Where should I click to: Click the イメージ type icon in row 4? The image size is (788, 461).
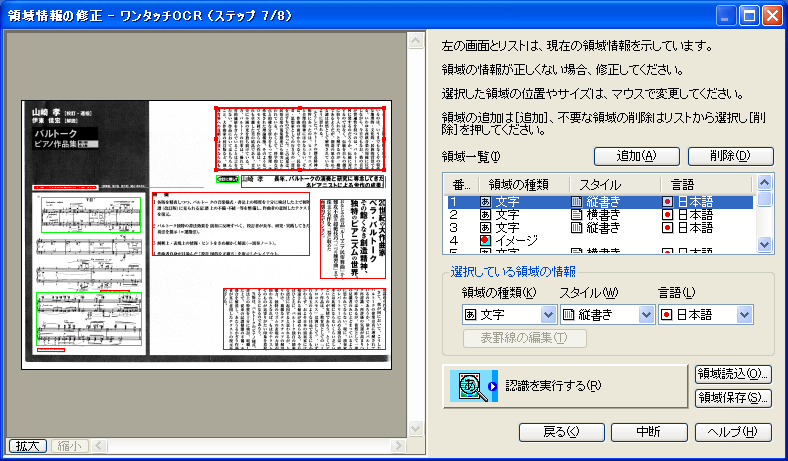[485, 241]
